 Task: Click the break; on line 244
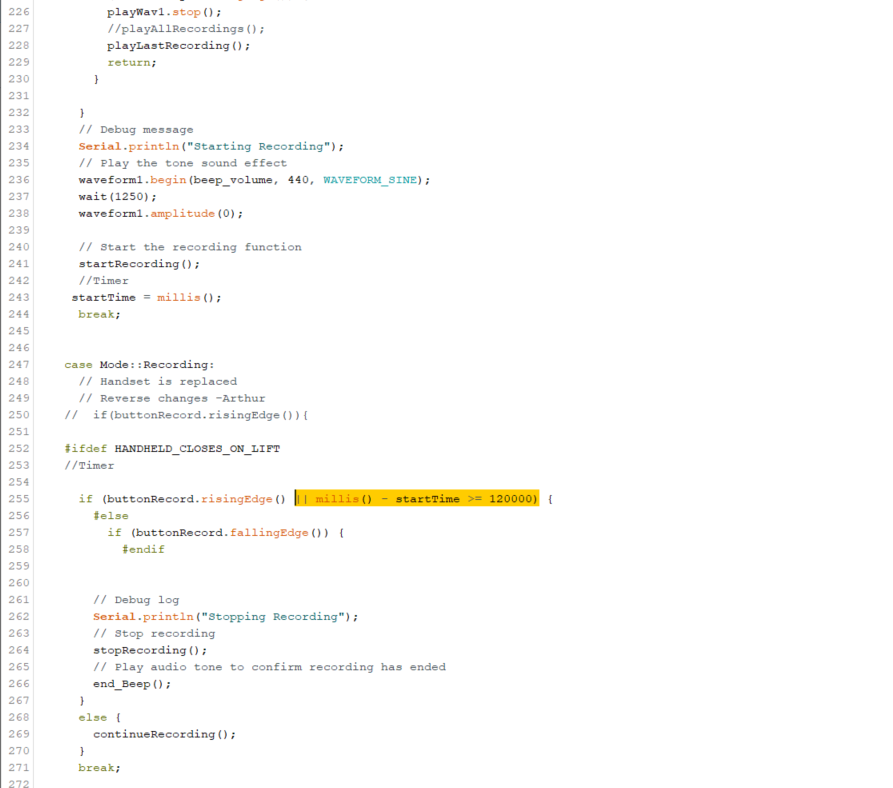tap(100, 314)
